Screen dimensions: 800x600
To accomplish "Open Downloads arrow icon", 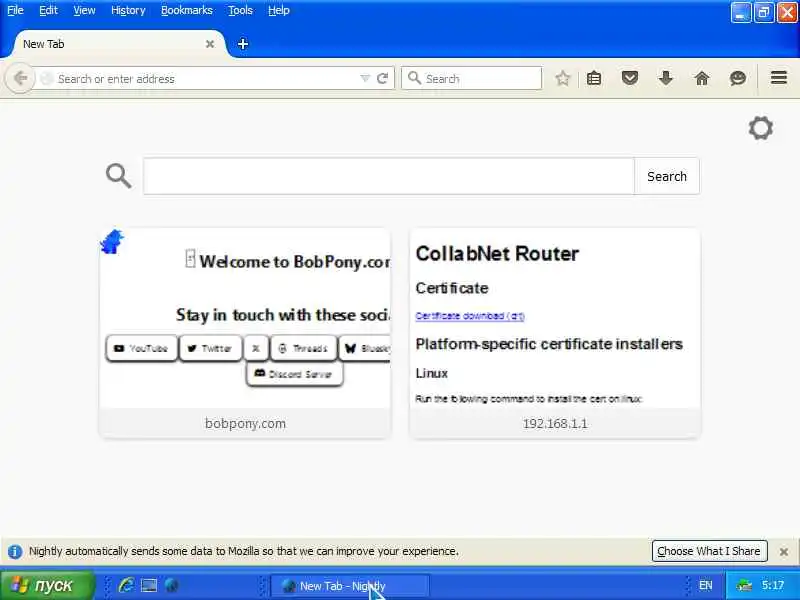I will [666, 79].
